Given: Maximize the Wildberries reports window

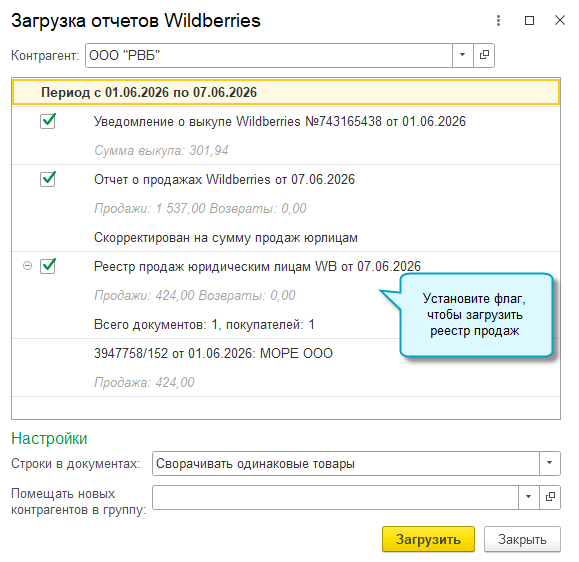Looking at the screenshot, I should click(x=529, y=20).
